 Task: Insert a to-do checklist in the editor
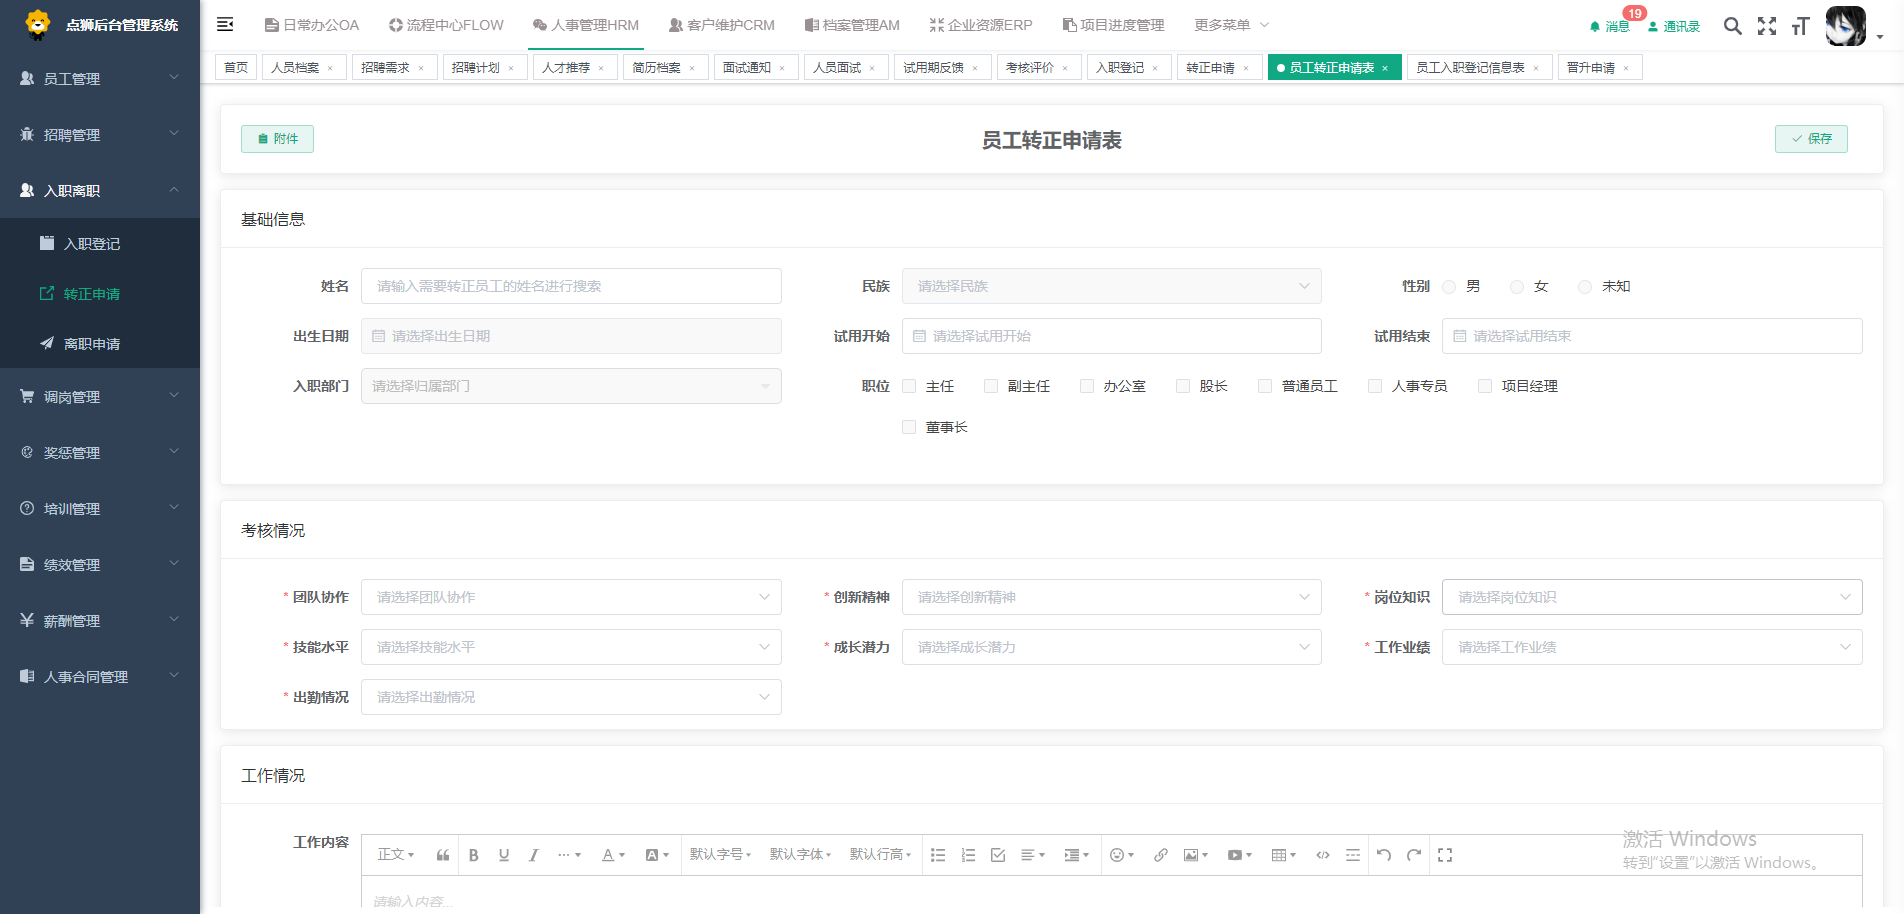point(998,855)
